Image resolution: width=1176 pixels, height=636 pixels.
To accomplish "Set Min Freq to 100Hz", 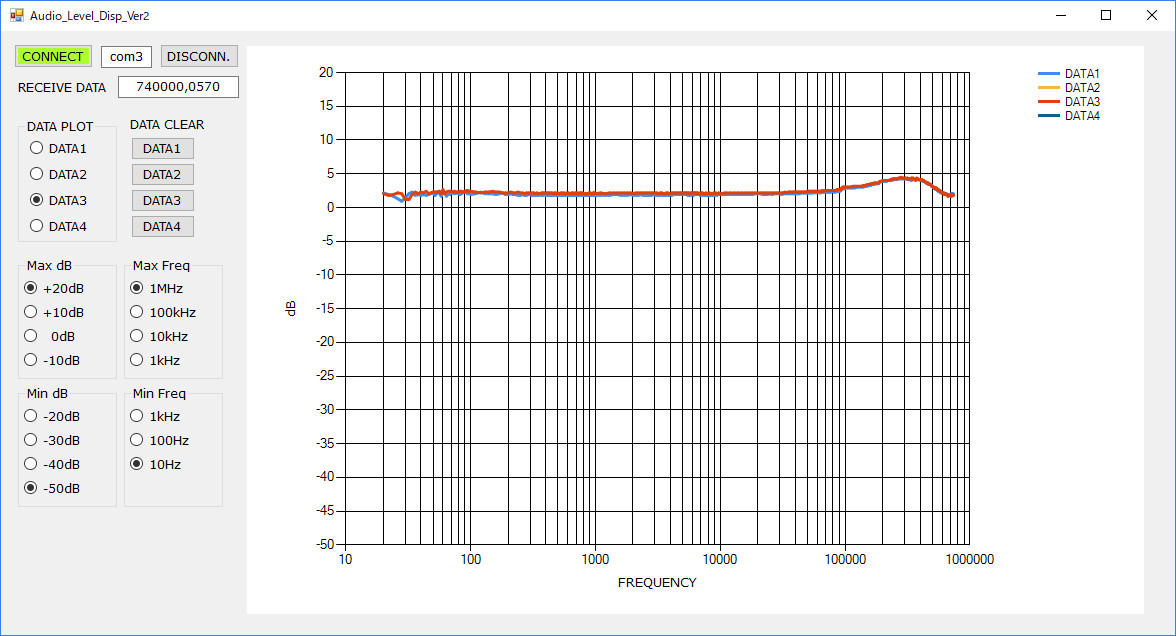I will point(137,440).
